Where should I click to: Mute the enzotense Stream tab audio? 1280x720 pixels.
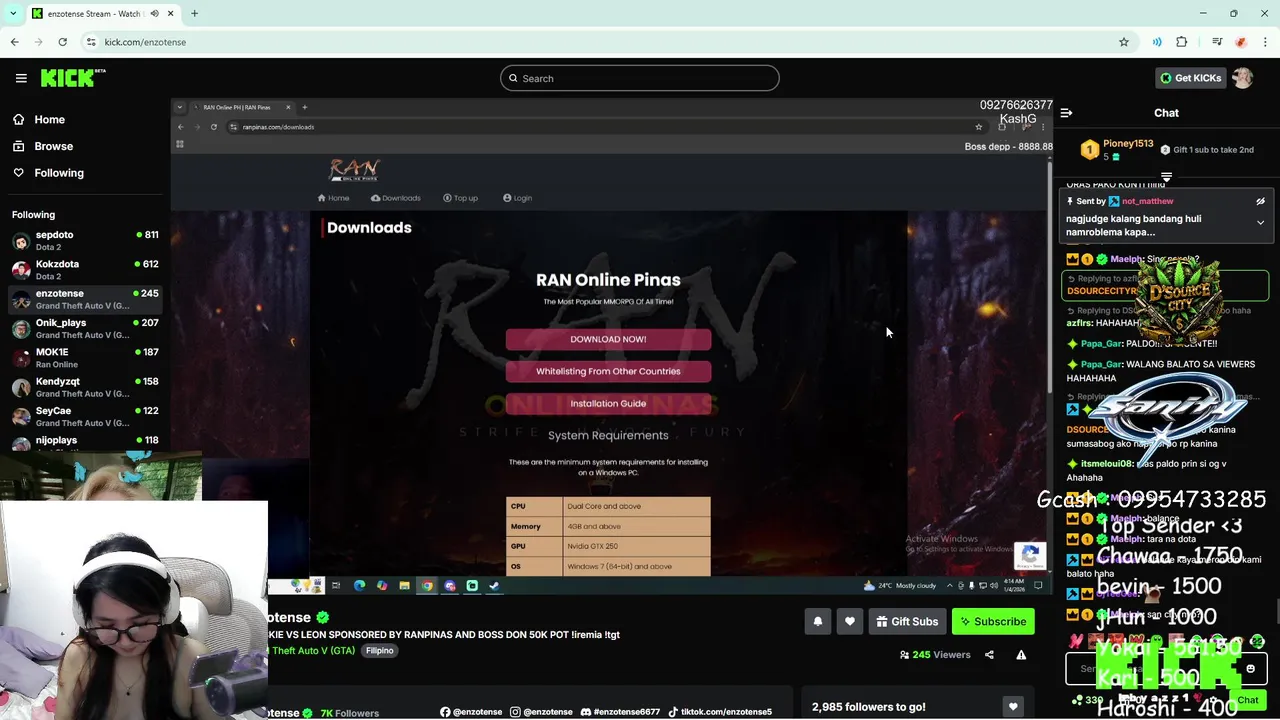(154, 14)
